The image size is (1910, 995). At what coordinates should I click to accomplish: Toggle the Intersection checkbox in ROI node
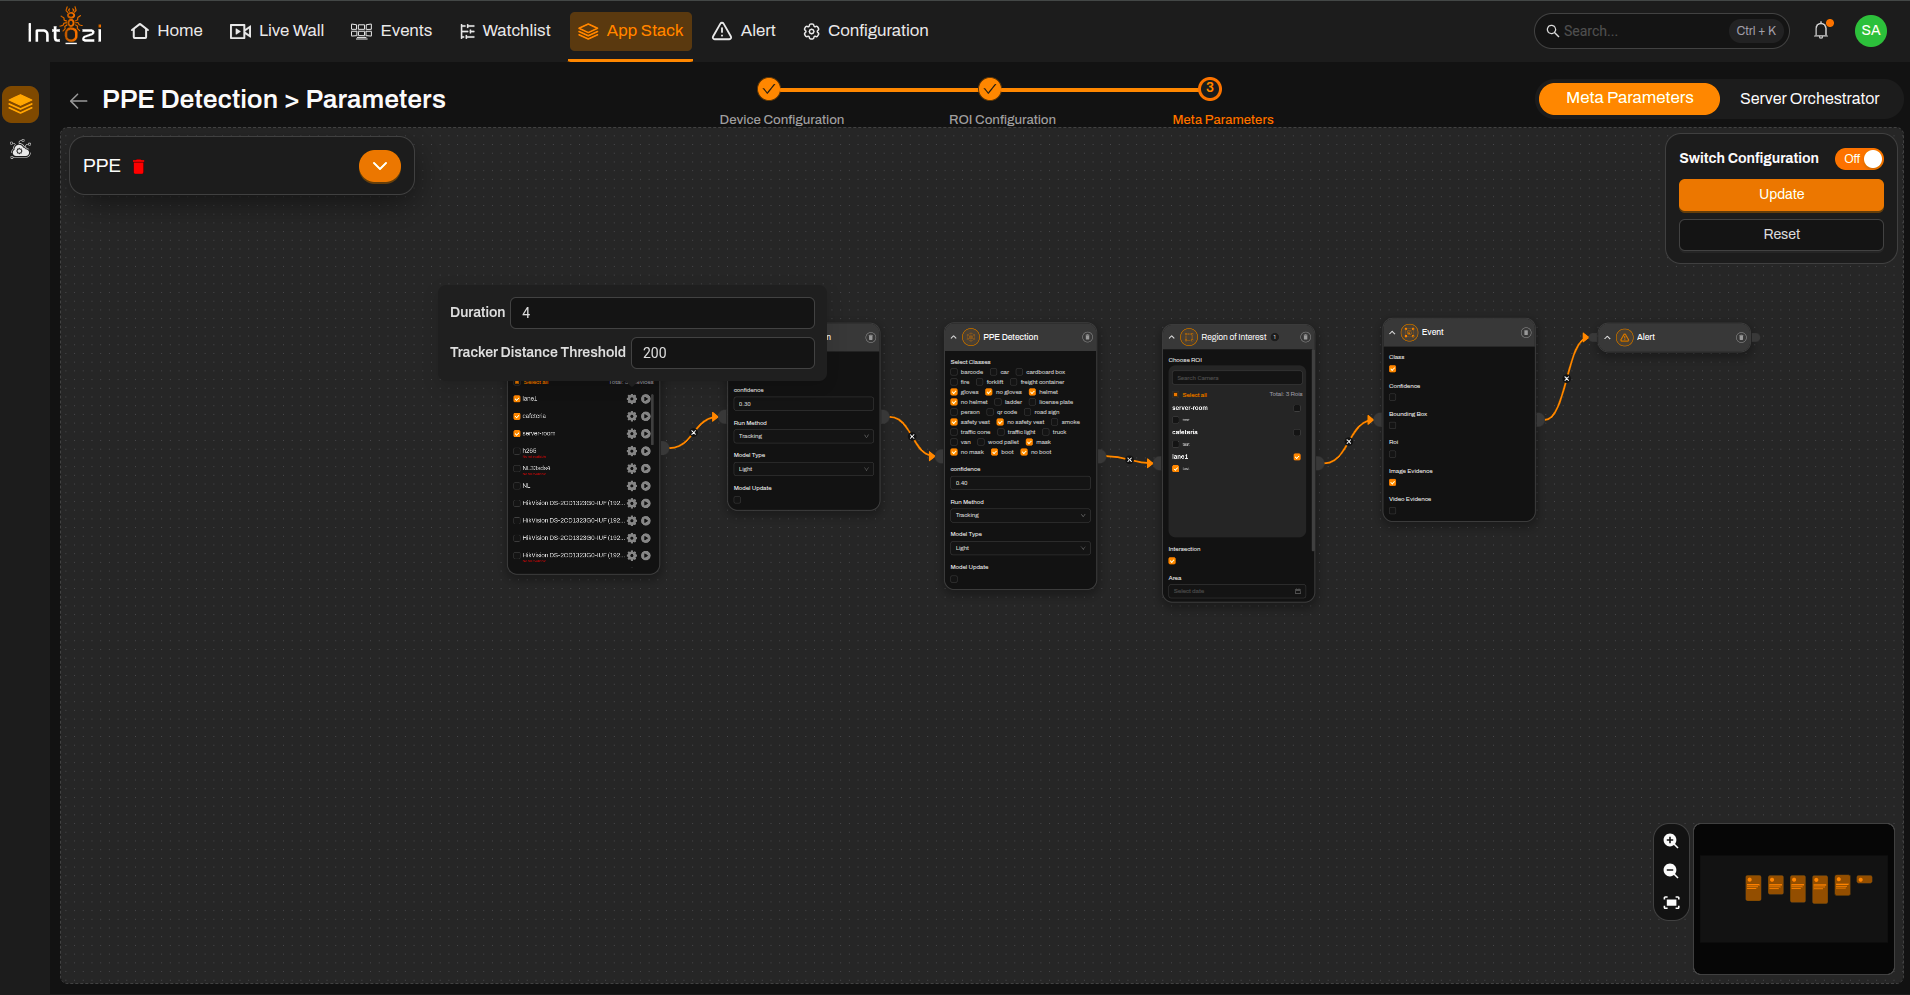click(x=1172, y=561)
